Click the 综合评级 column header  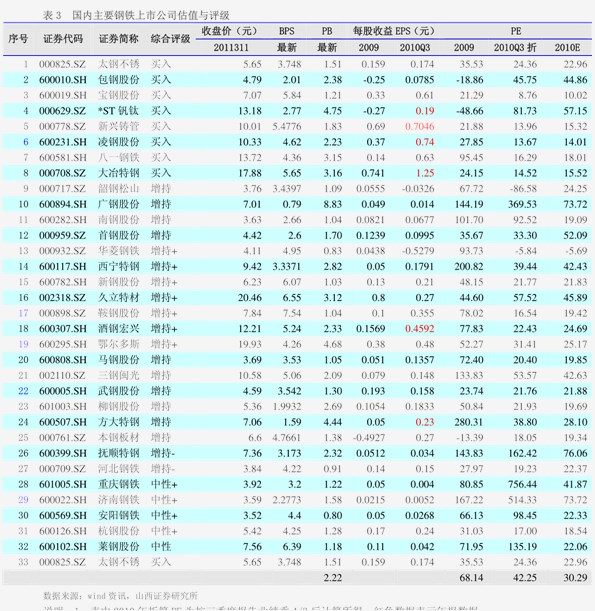tap(170, 39)
